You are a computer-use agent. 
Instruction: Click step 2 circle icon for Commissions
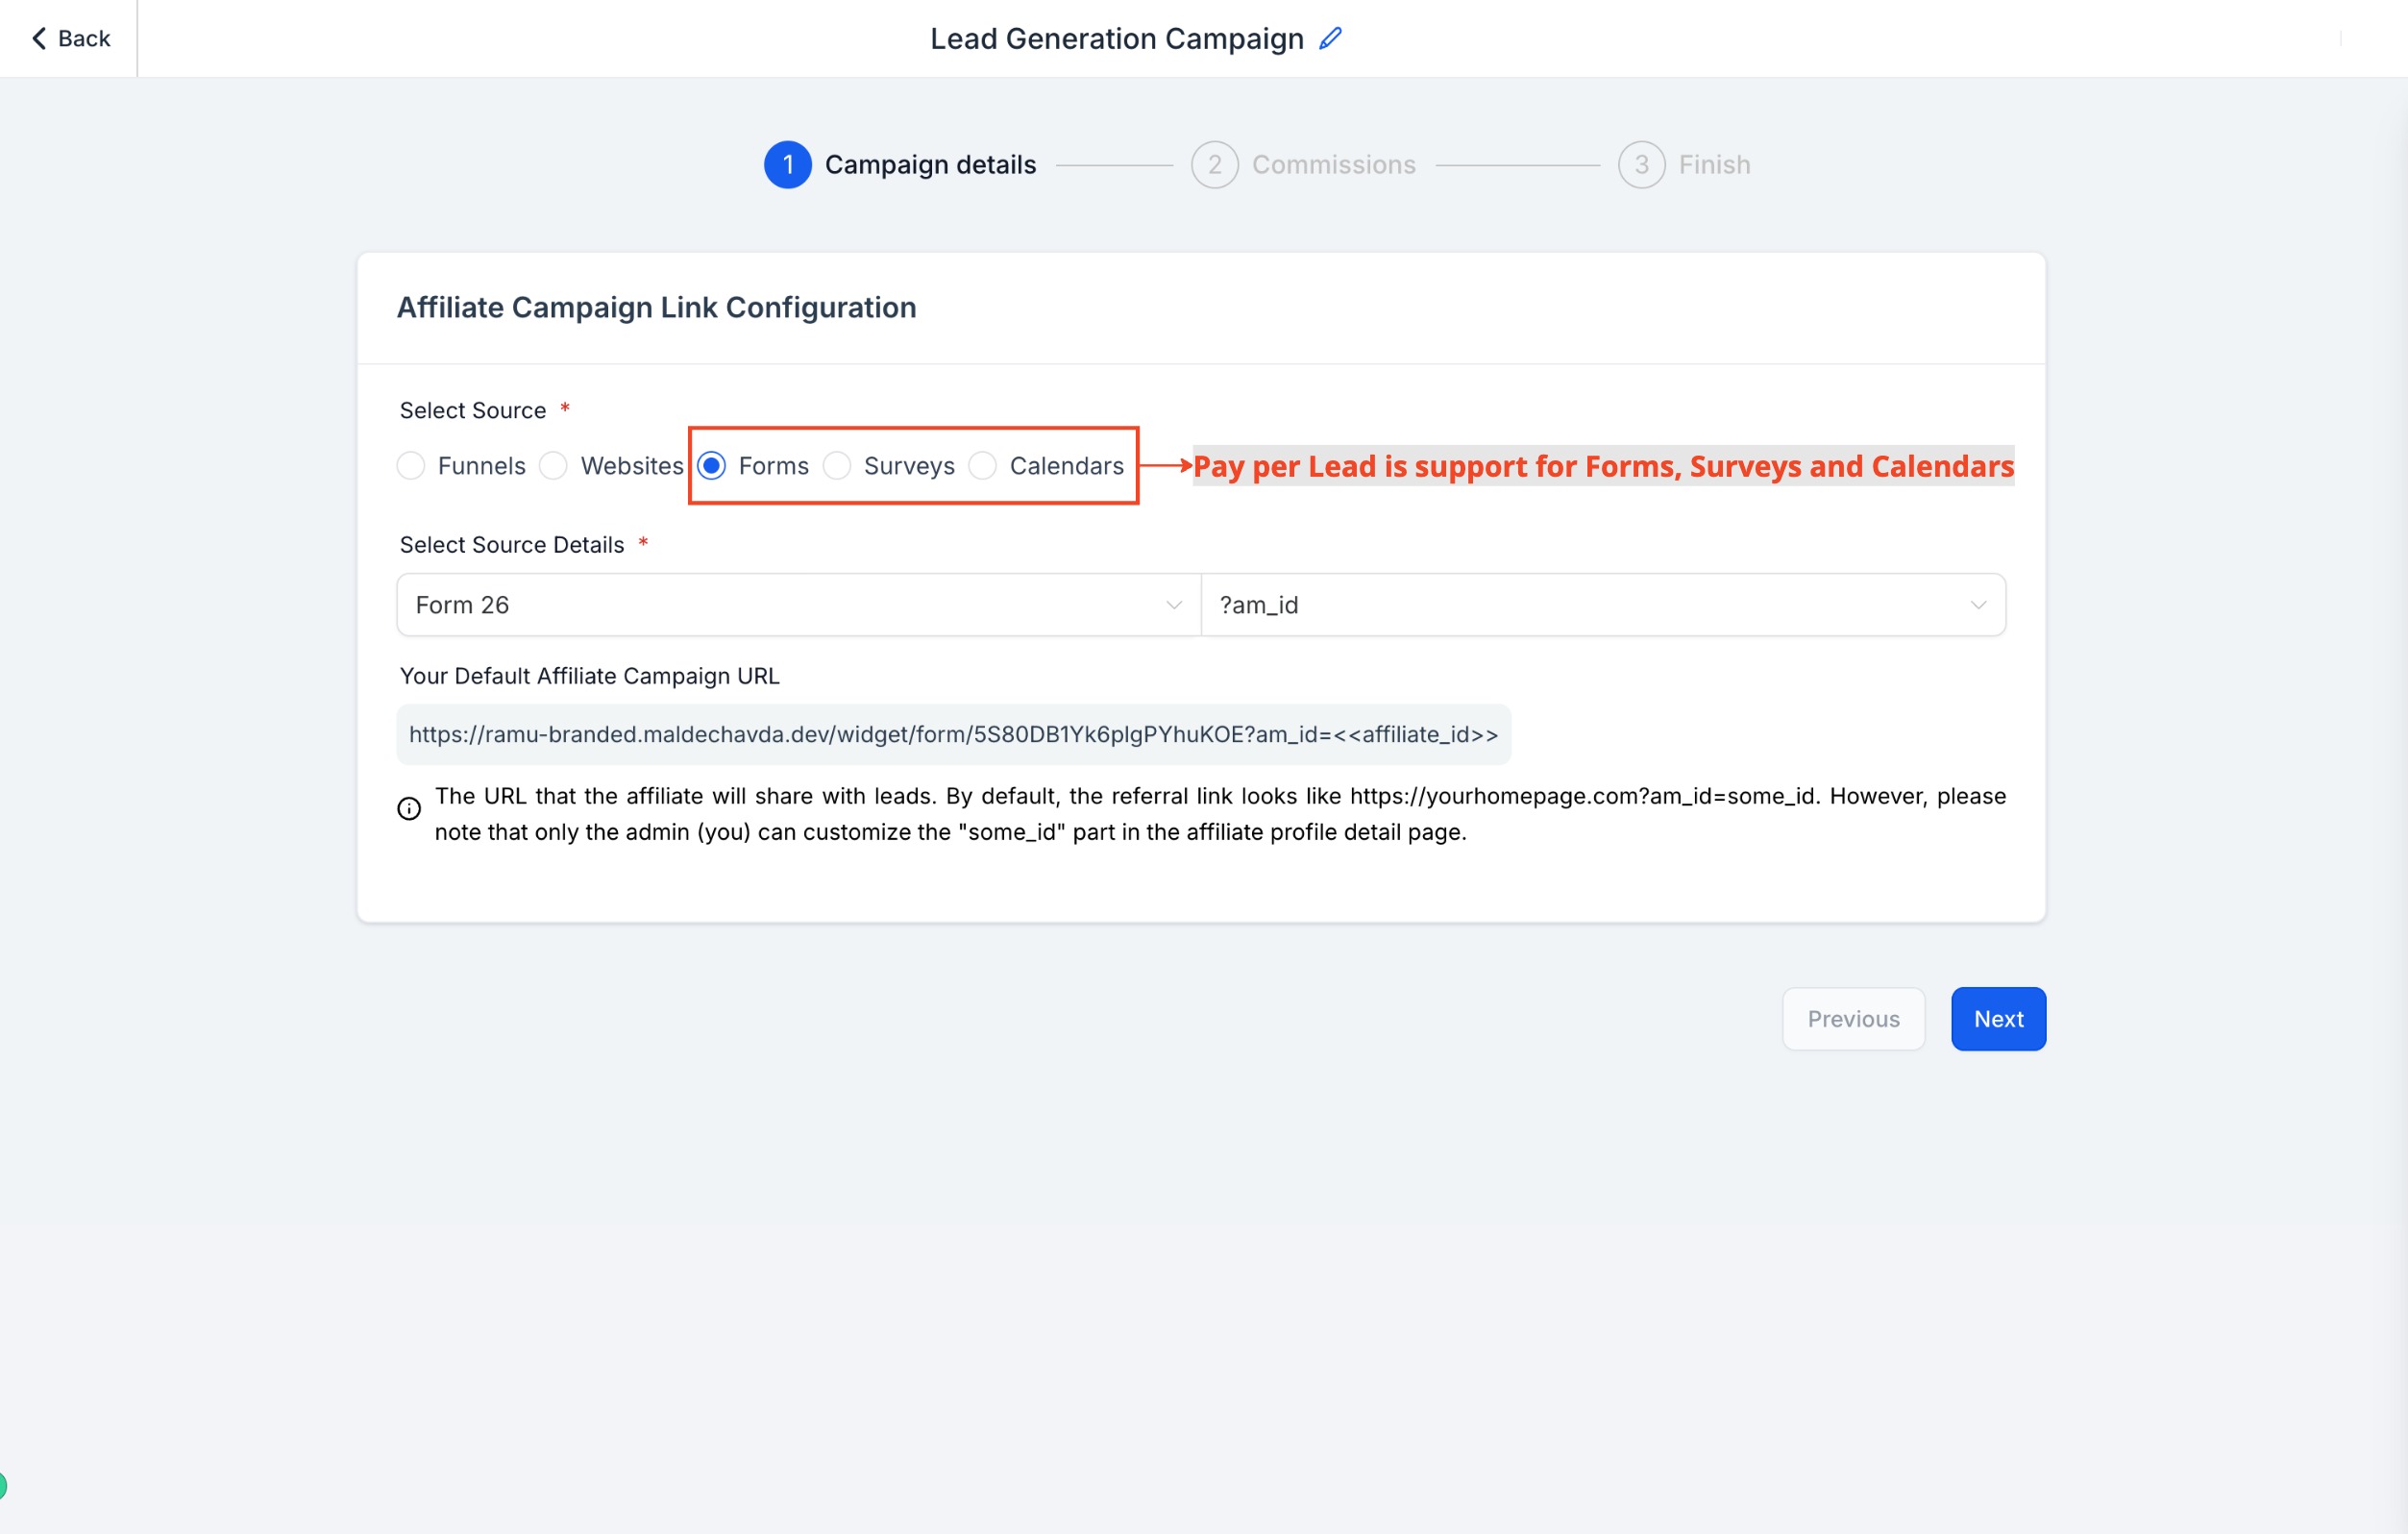click(1214, 165)
